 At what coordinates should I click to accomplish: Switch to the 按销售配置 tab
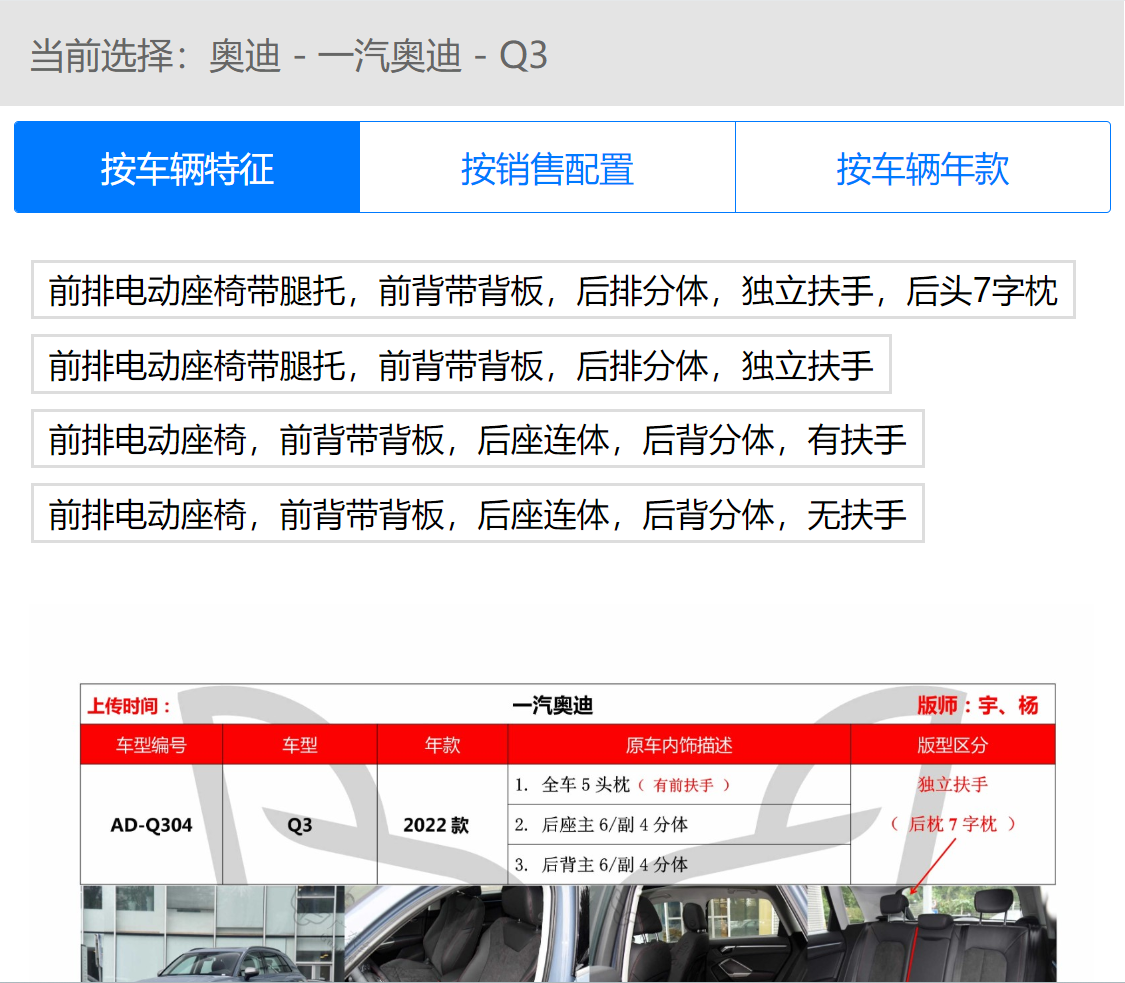click(x=547, y=167)
